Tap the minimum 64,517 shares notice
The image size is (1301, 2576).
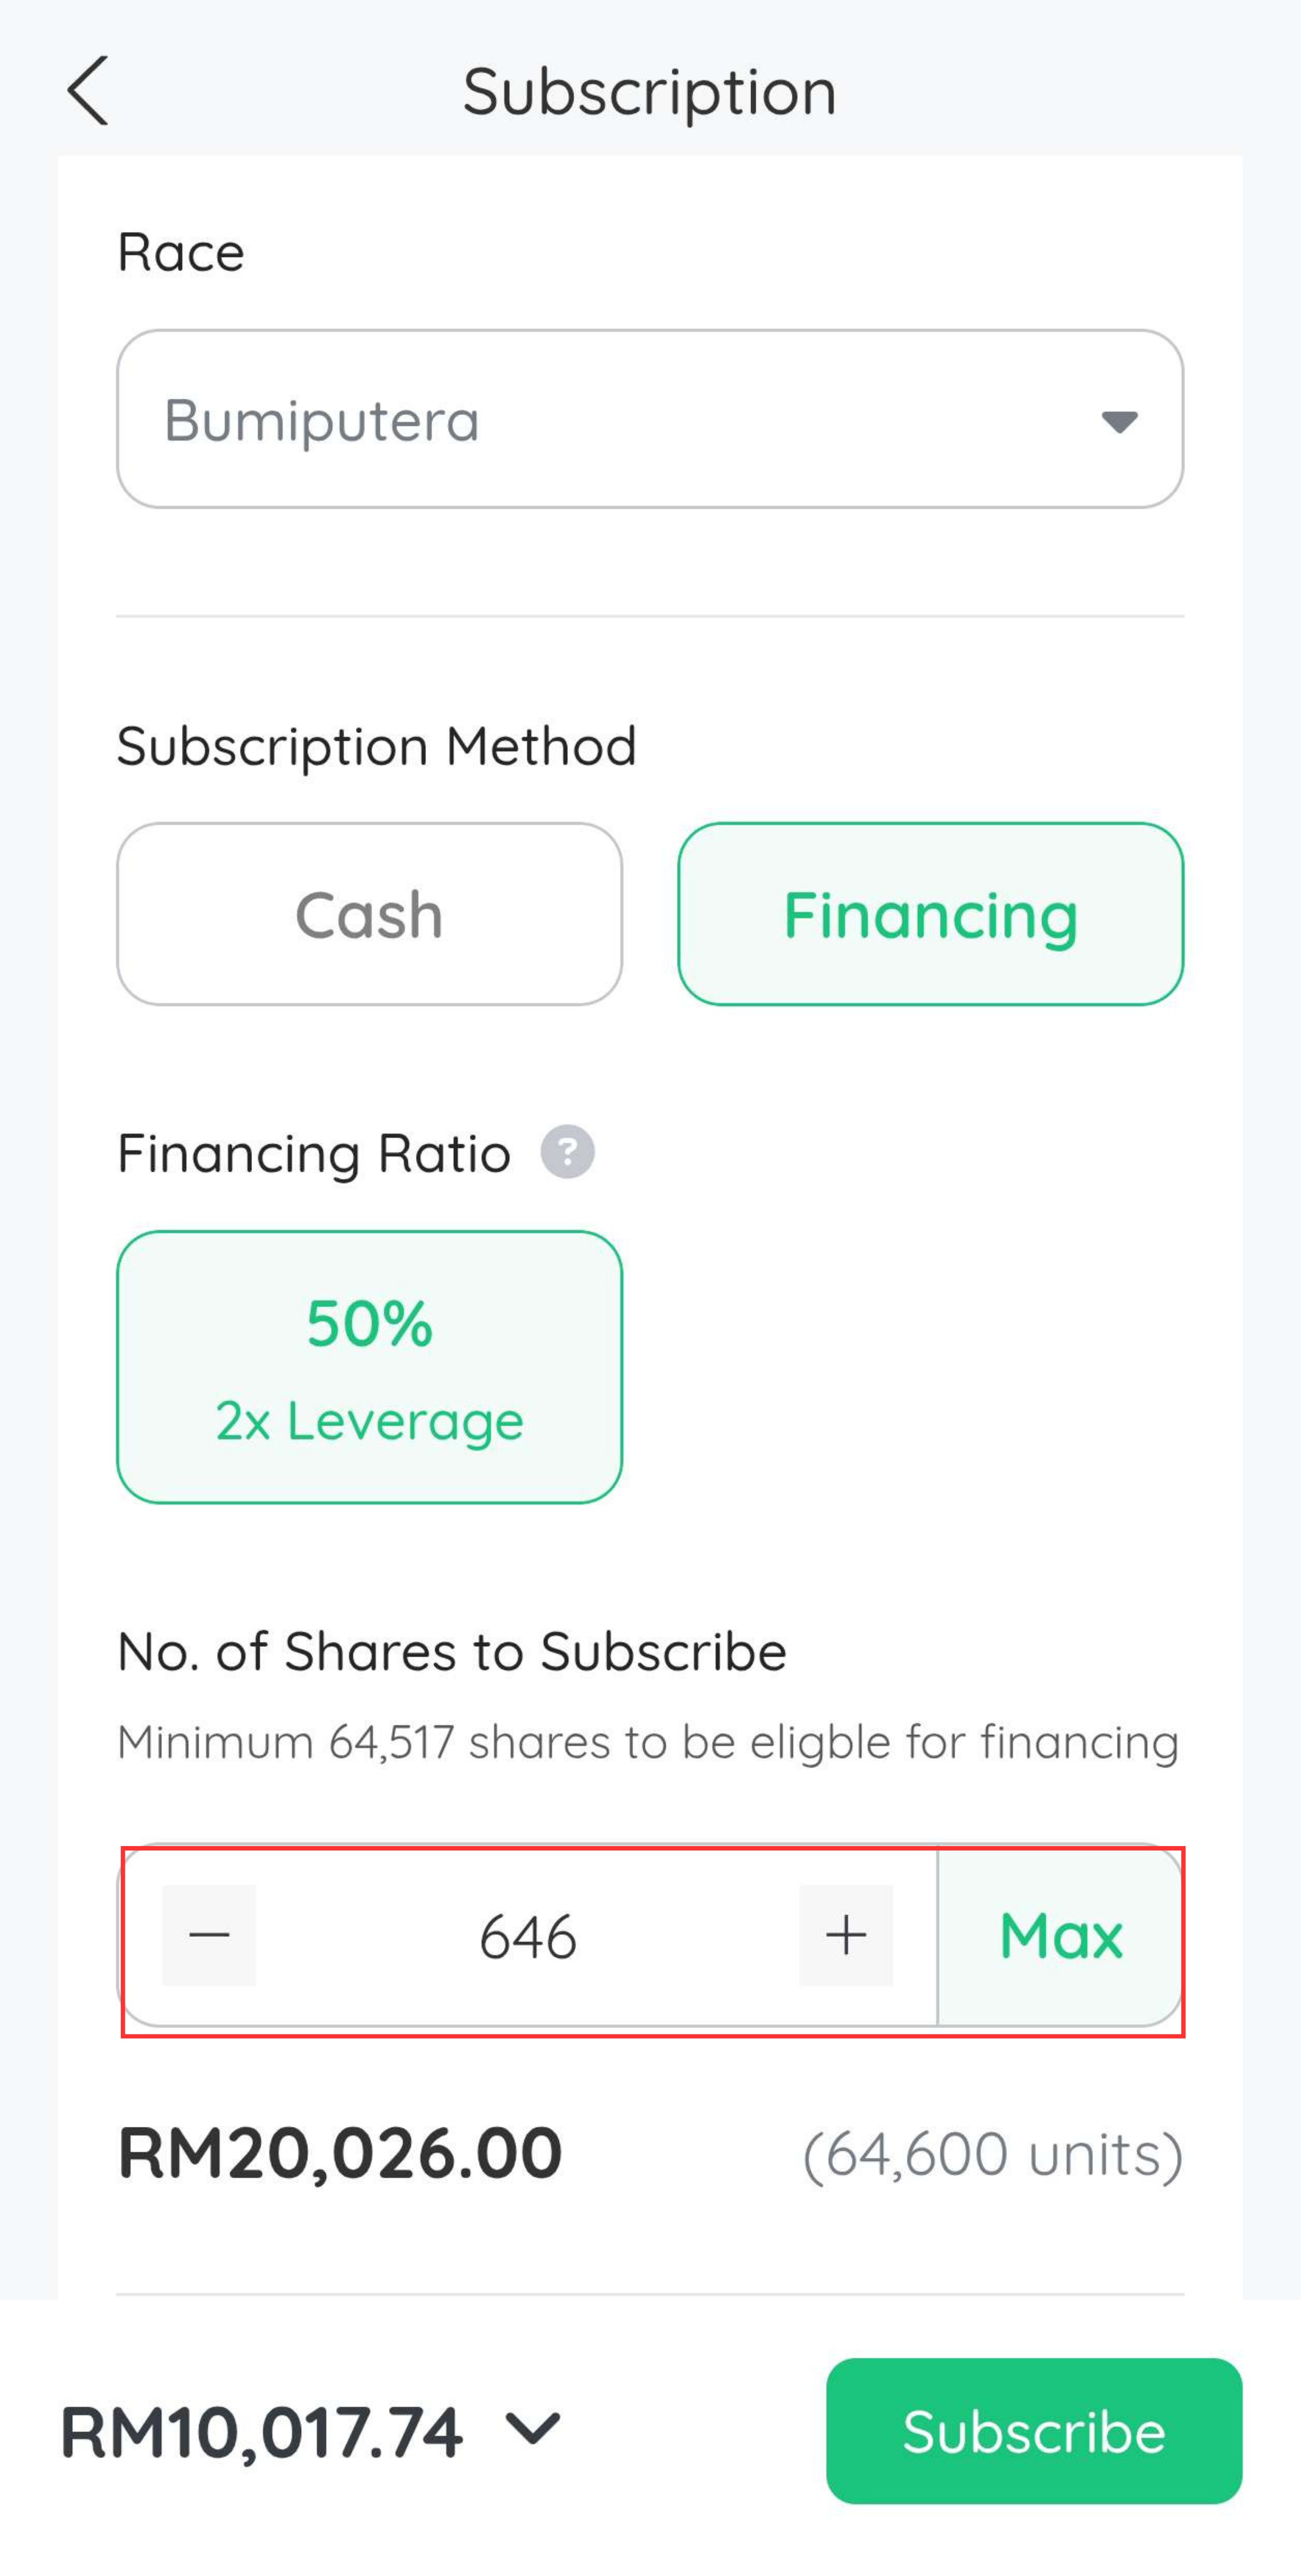point(648,1742)
